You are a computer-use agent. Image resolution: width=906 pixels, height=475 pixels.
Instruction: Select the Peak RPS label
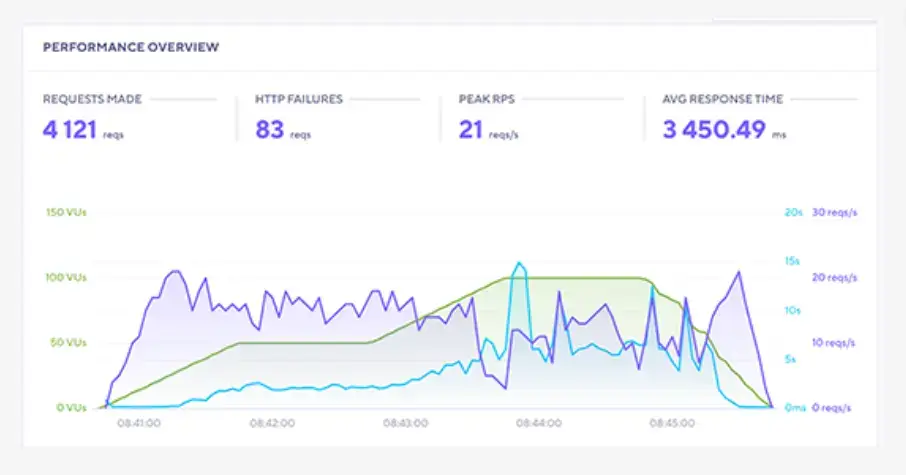click(486, 100)
